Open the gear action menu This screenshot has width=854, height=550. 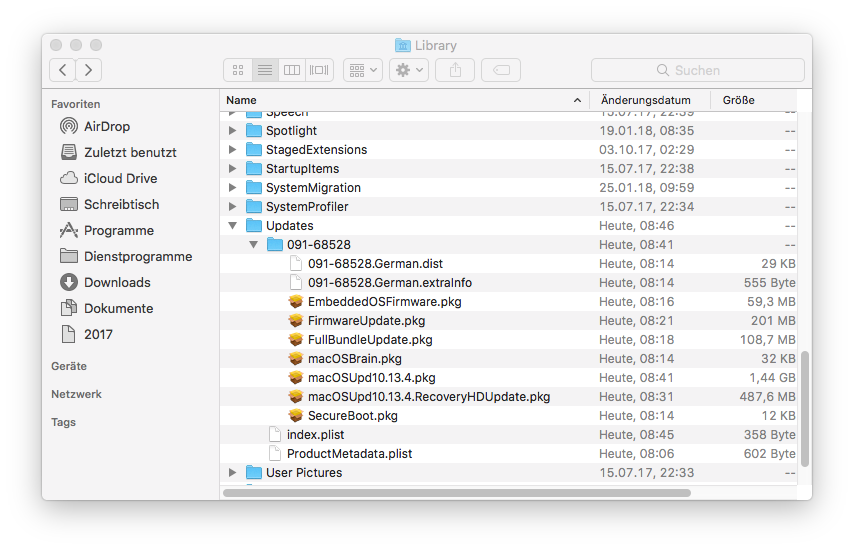(x=409, y=70)
